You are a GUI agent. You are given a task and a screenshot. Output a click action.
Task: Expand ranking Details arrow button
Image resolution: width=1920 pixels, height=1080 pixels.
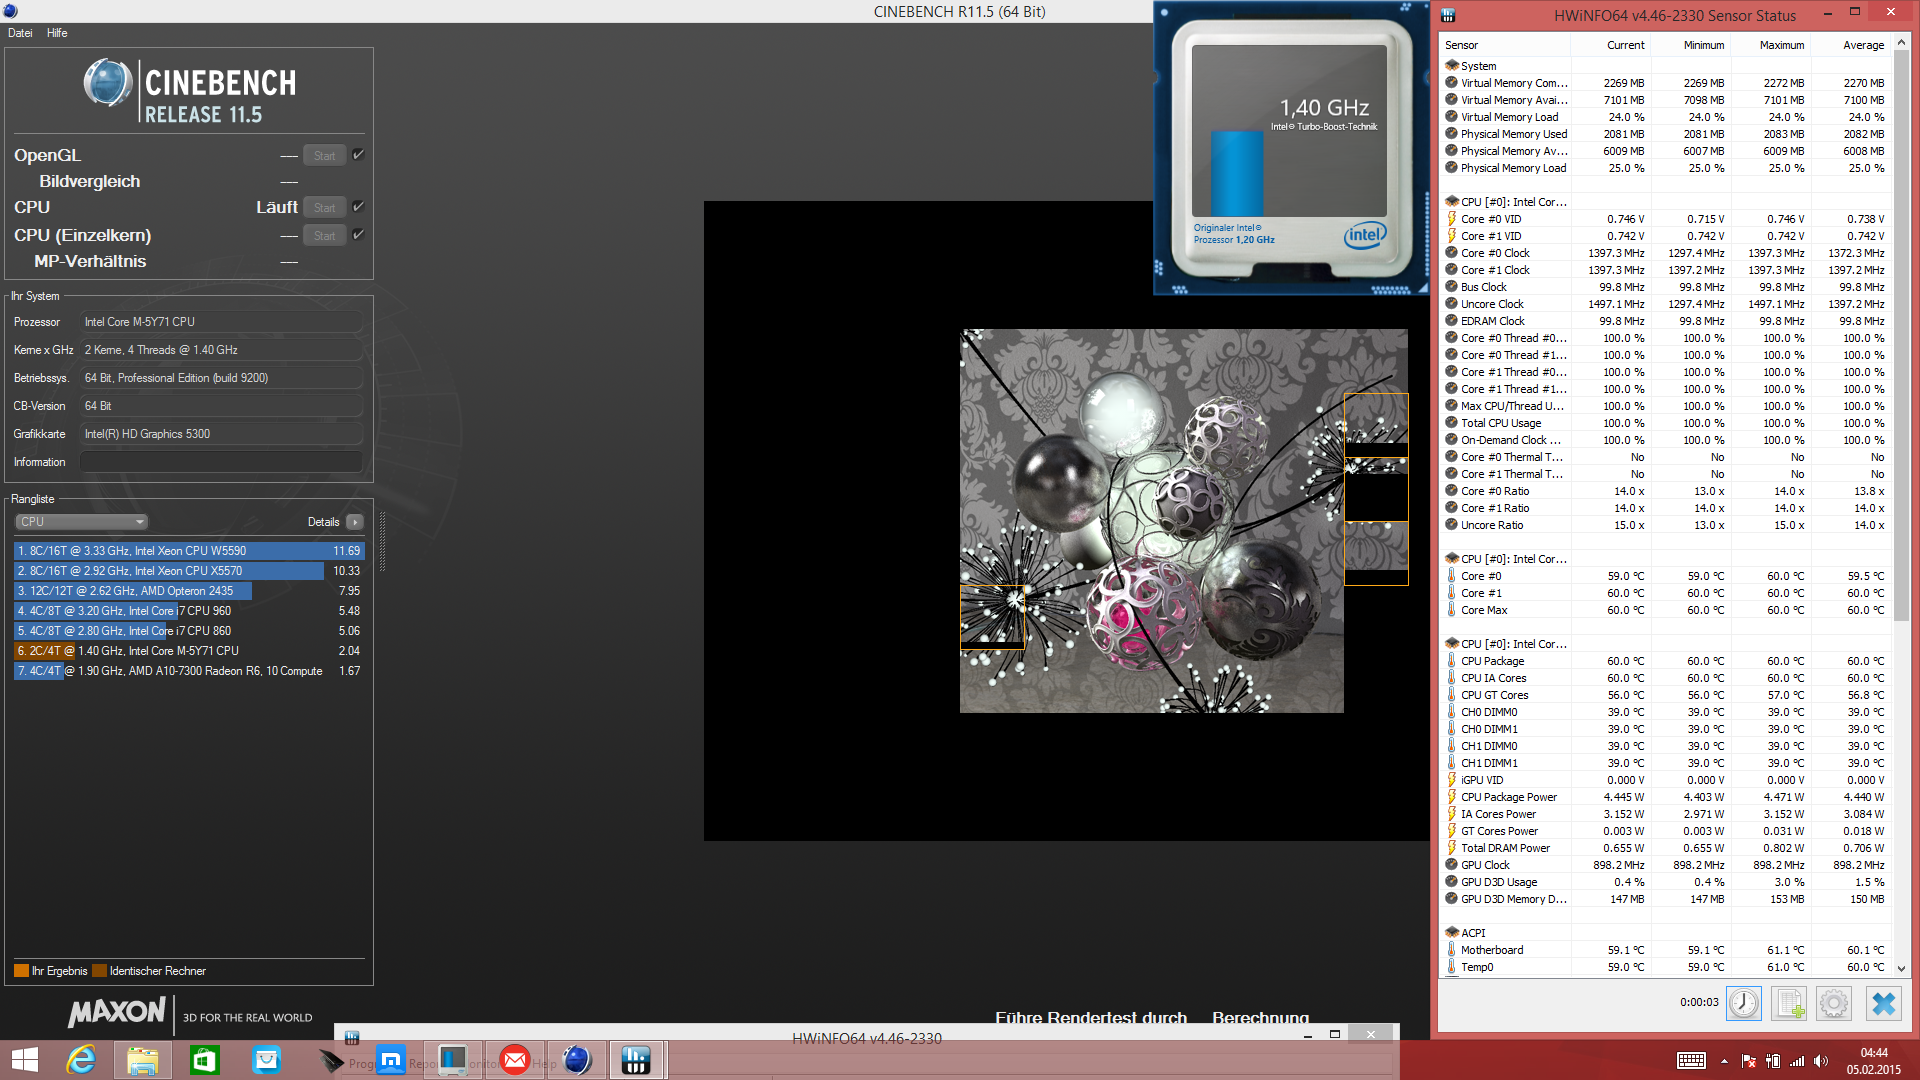[x=355, y=522]
